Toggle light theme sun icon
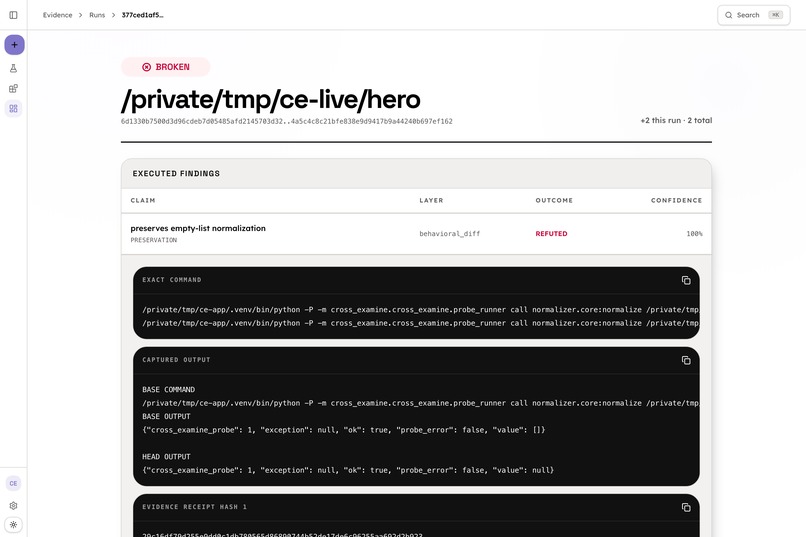806x537 pixels. point(13,525)
